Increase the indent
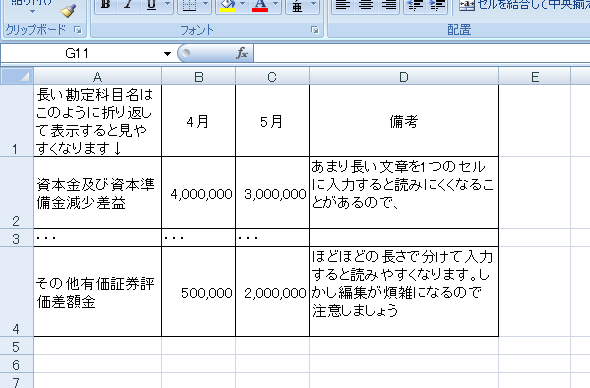 point(437,5)
